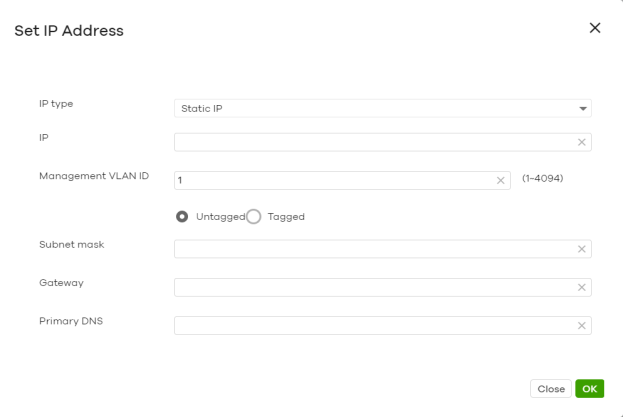Clear the Management VLAN ID value
Image resolution: width=623 pixels, height=417 pixels.
tap(501, 180)
